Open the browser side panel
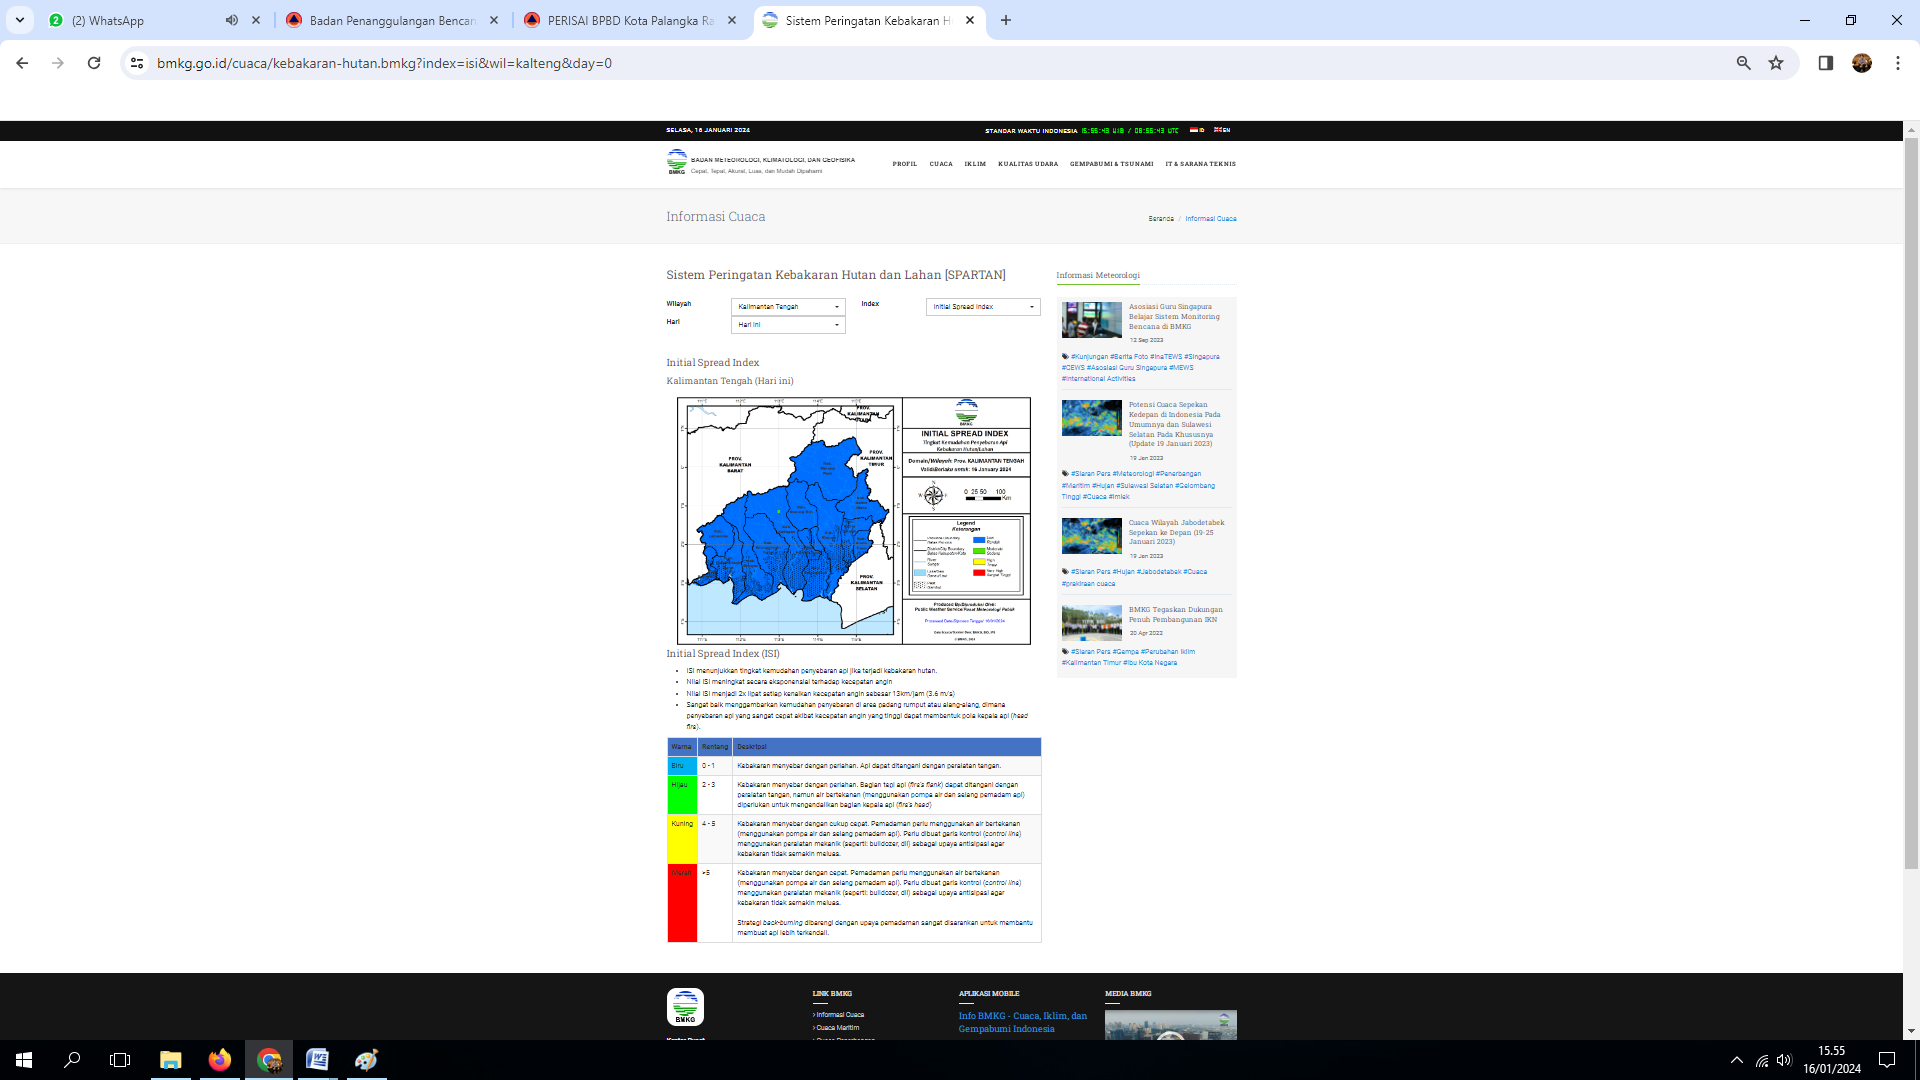This screenshot has height=1080, width=1920. click(x=1825, y=63)
